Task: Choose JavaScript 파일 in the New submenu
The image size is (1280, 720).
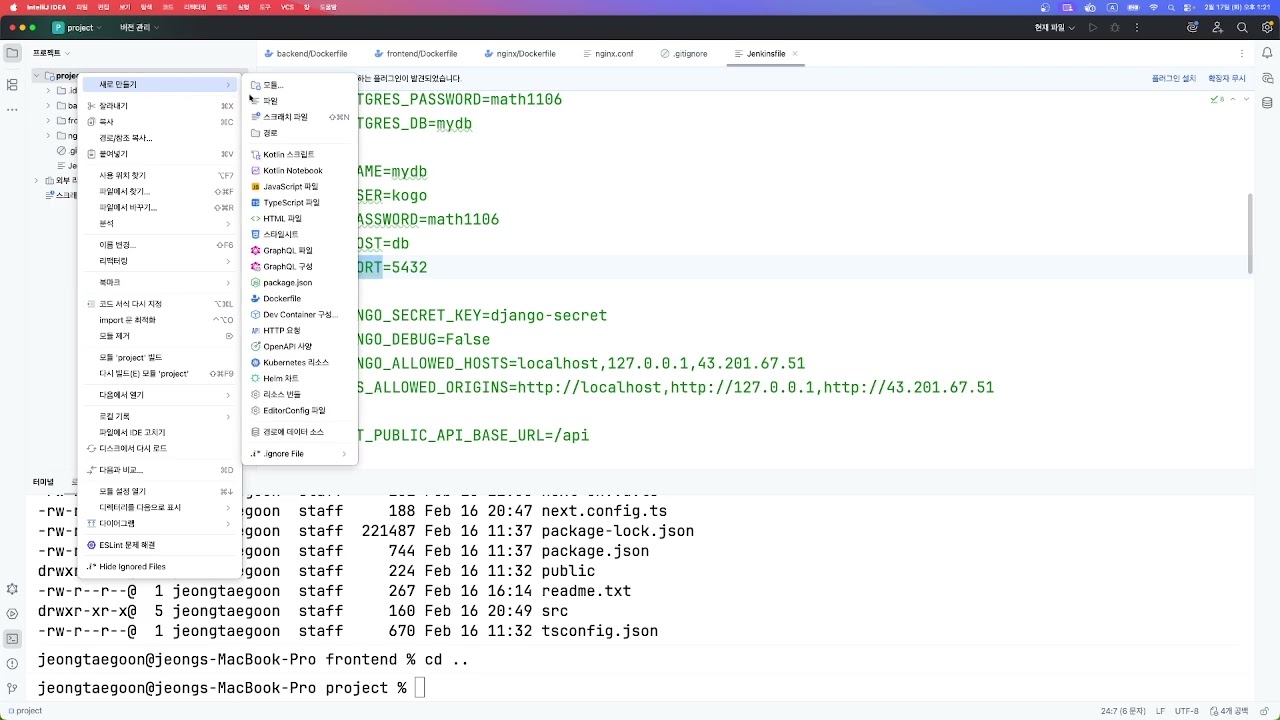Action: click(300, 186)
